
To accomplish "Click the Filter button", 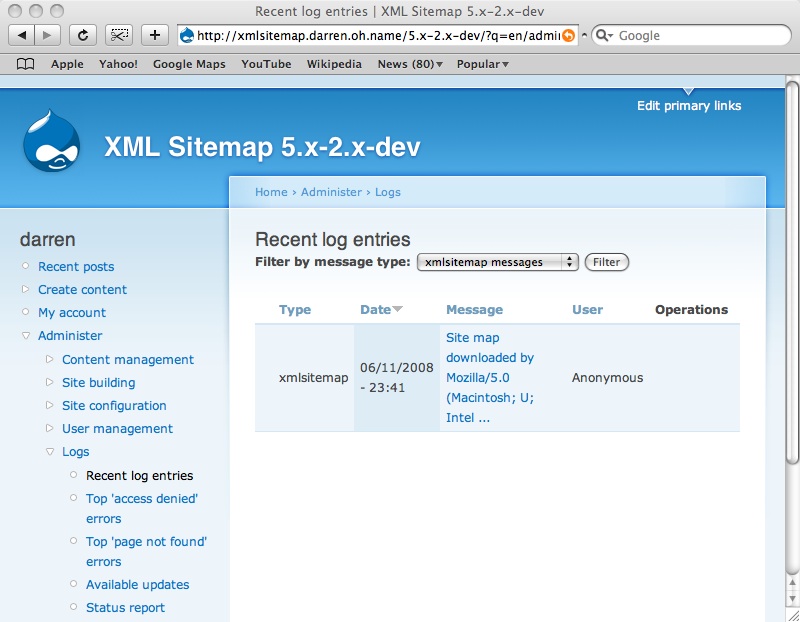I will click(607, 262).
